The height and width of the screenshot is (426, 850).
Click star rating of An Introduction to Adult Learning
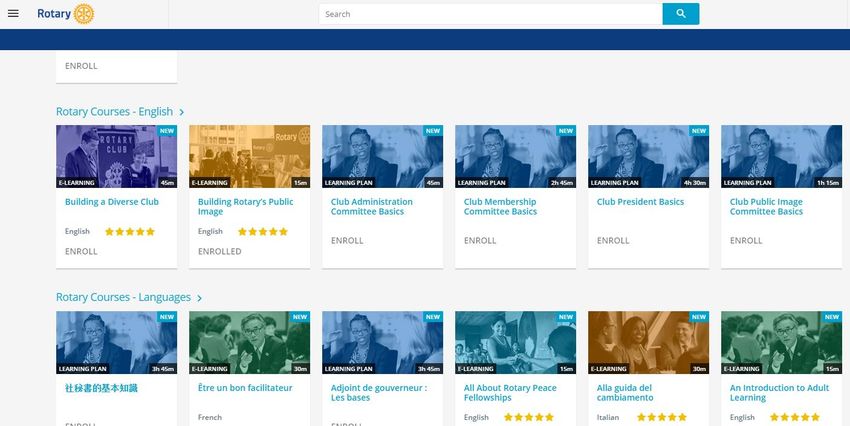point(795,417)
